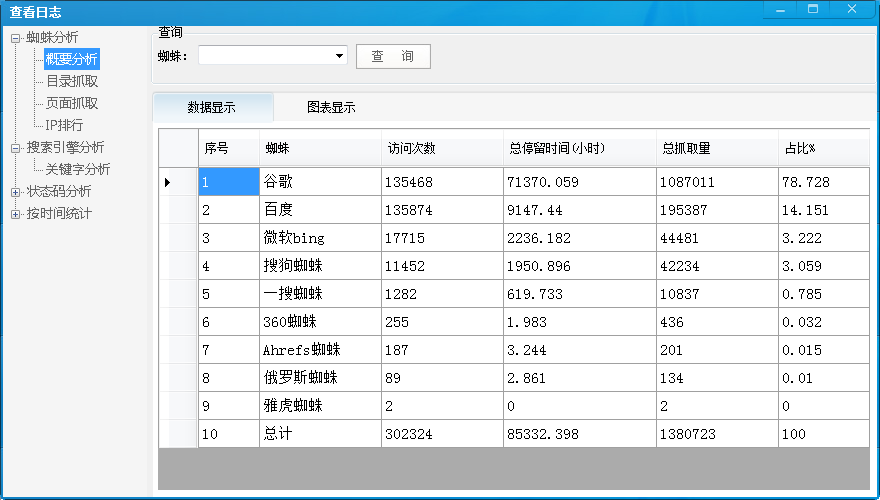Click the value 436 in 360蜘蛛 row
This screenshot has width=880, height=500.
(x=717, y=322)
